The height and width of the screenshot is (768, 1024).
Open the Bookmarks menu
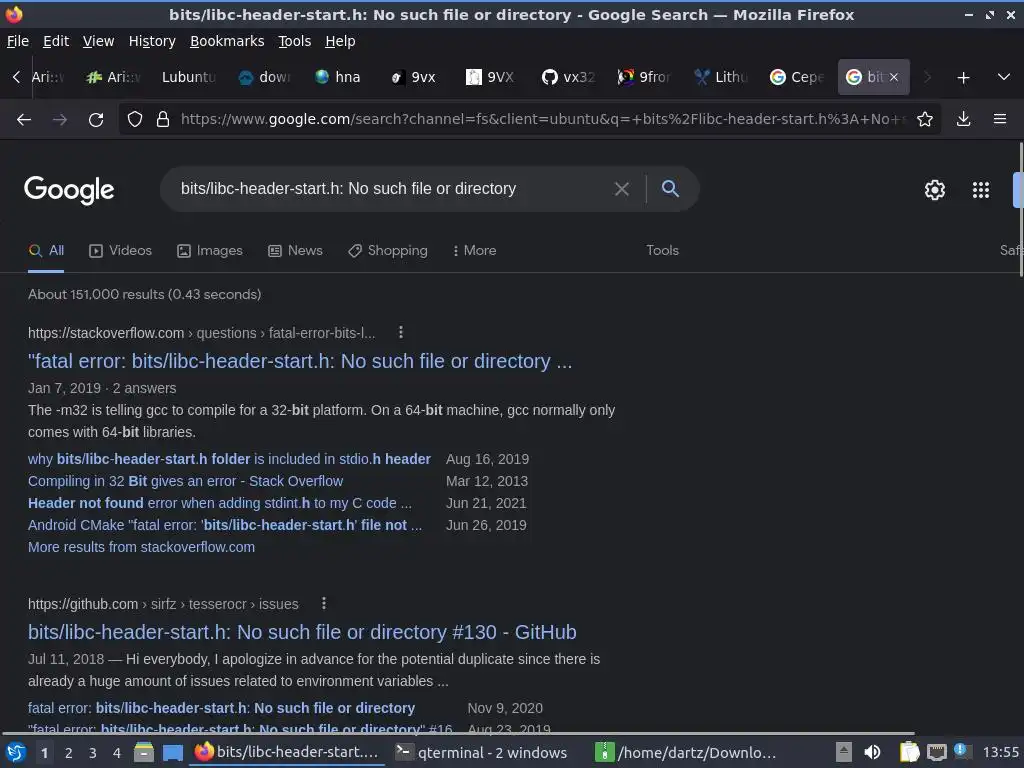click(x=227, y=41)
